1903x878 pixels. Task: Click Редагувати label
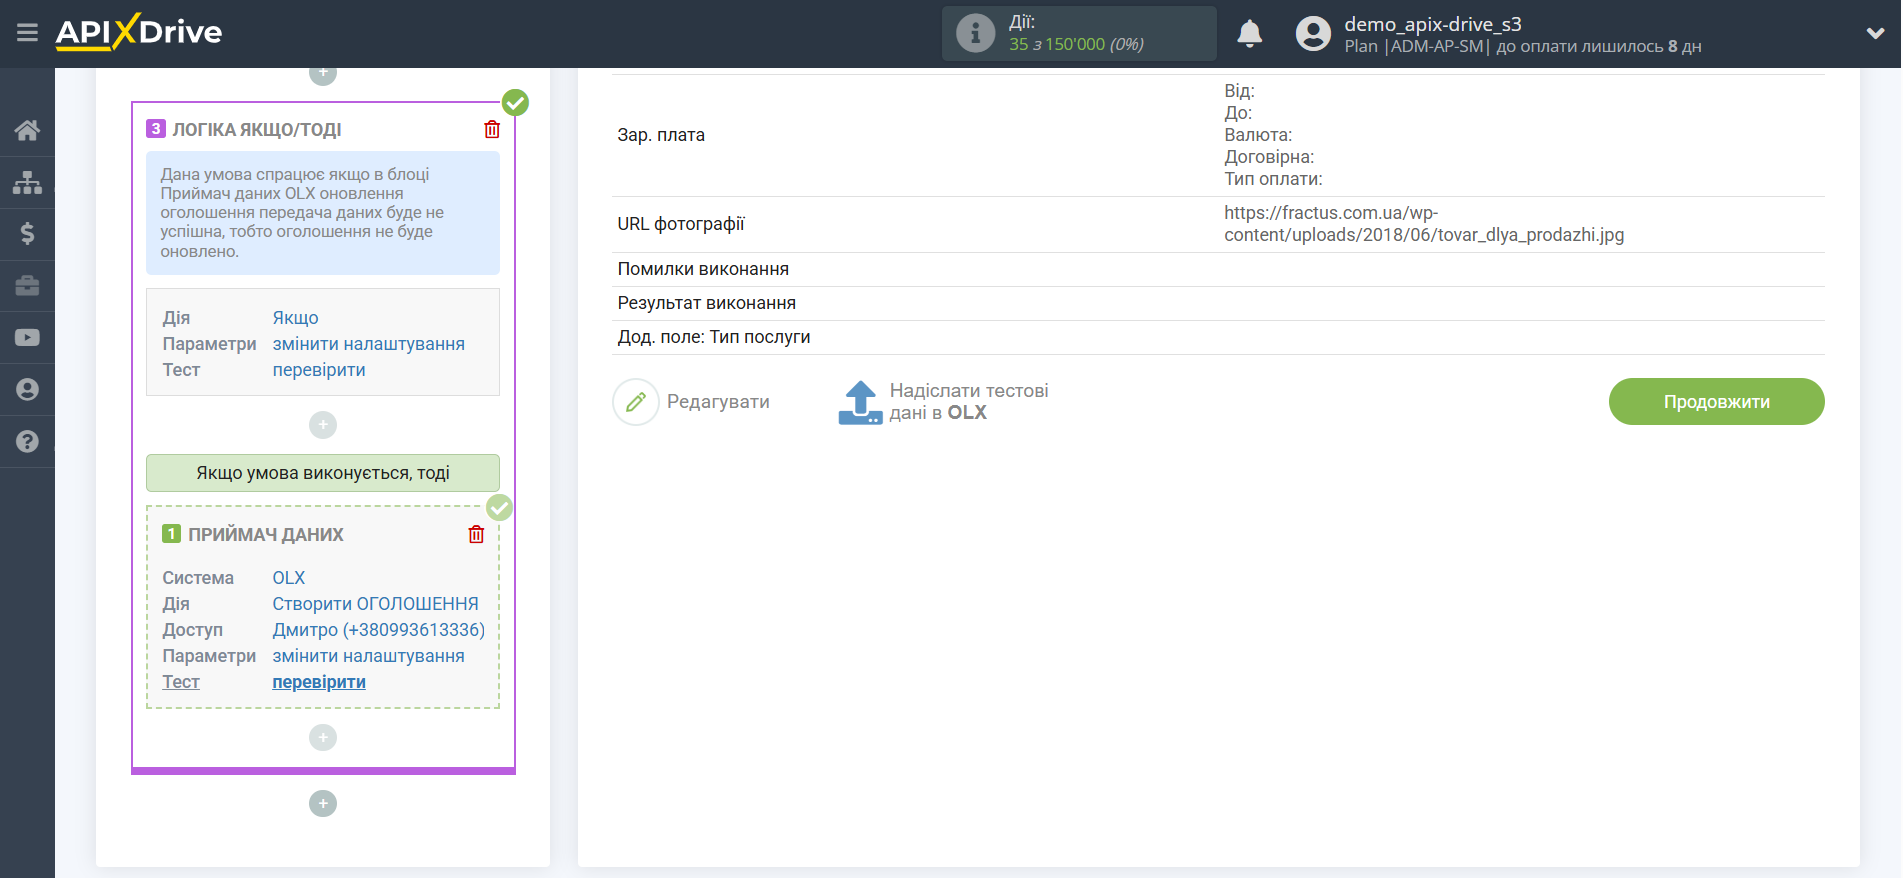click(718, 402)
